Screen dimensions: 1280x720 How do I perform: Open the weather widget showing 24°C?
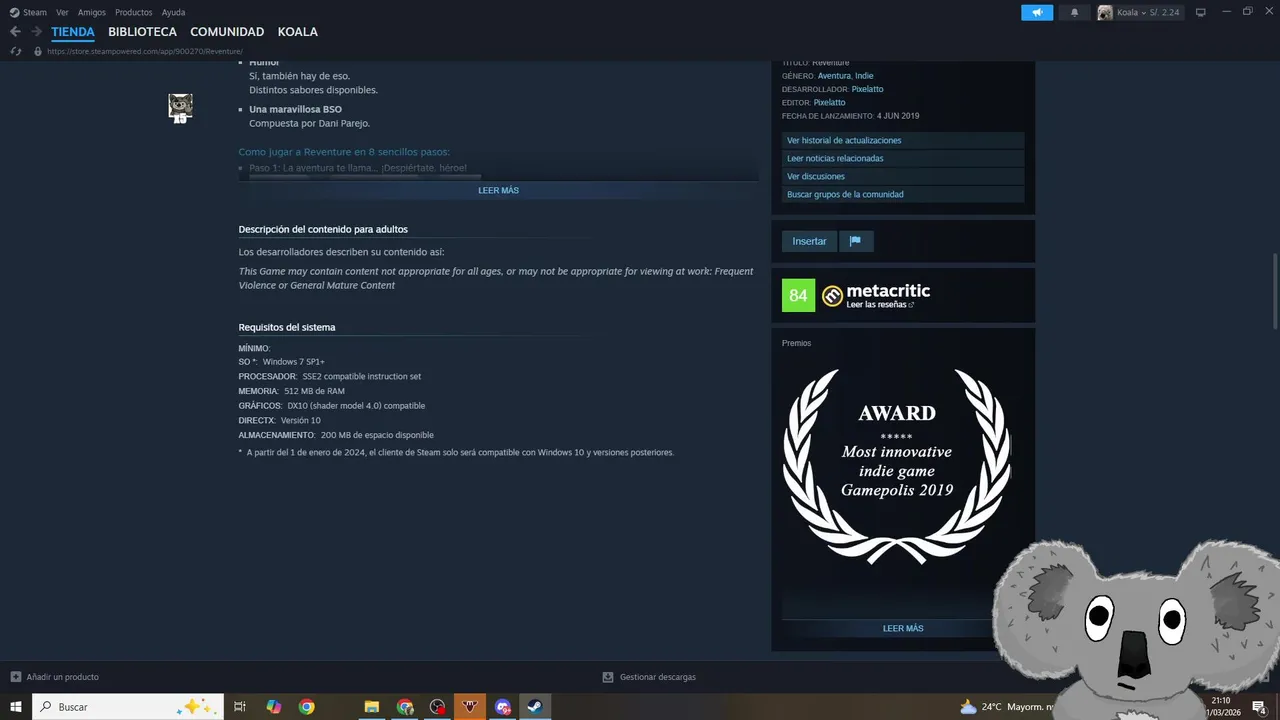coord(1005,707)
